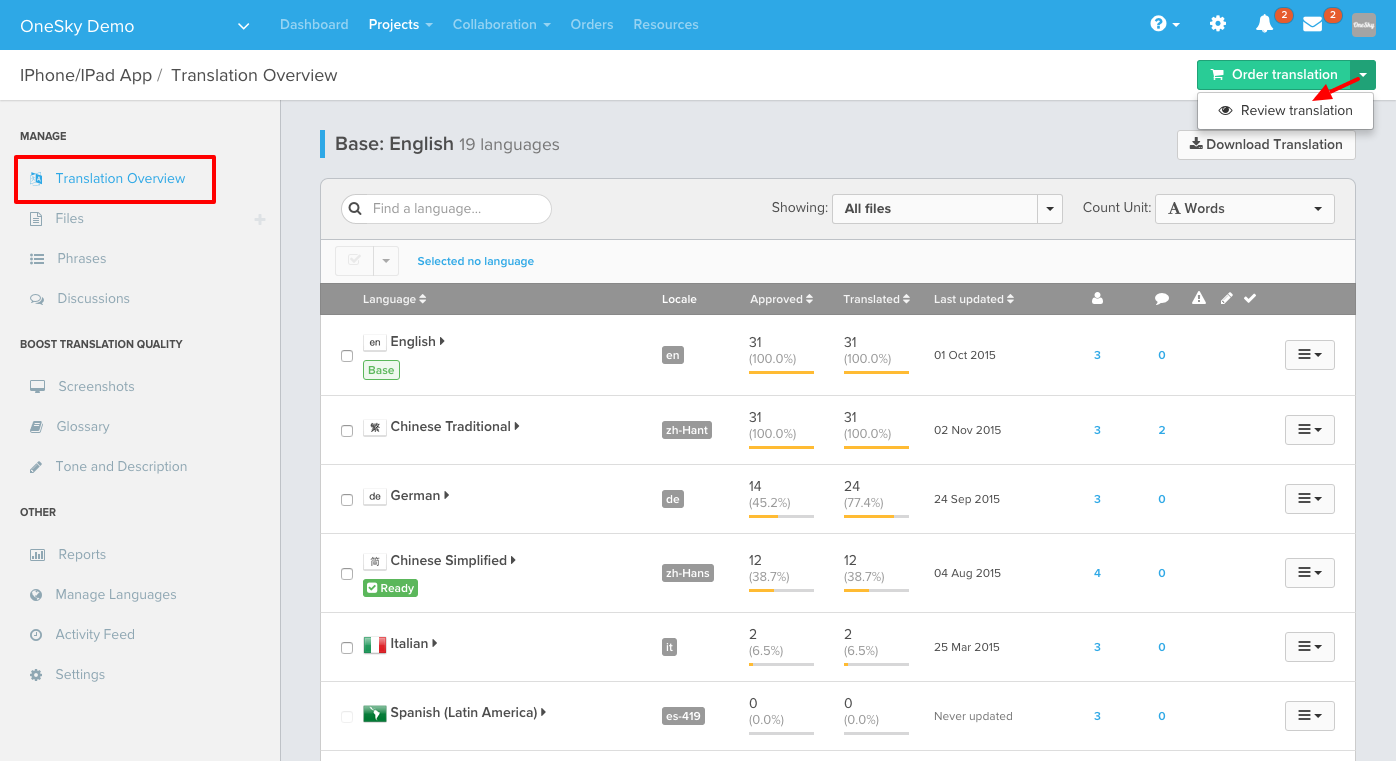
Task: Click the German 'de' language icon
Action: pyautogui.click(x=375, y=496)
